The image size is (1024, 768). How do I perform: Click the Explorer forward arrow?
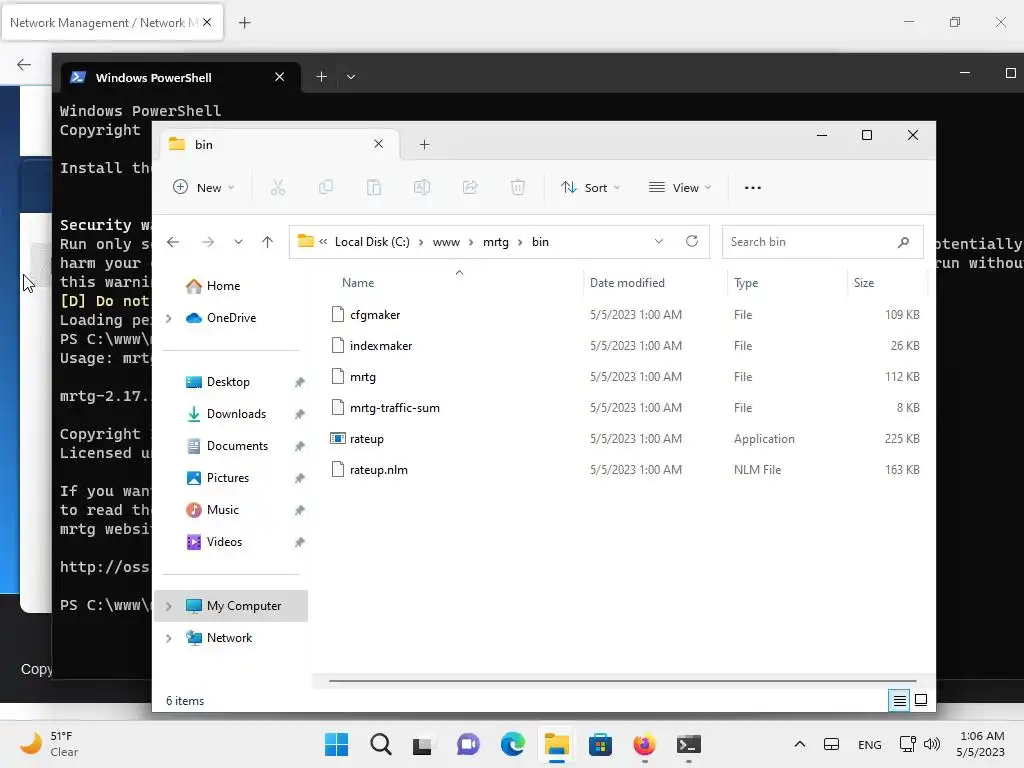208,242
